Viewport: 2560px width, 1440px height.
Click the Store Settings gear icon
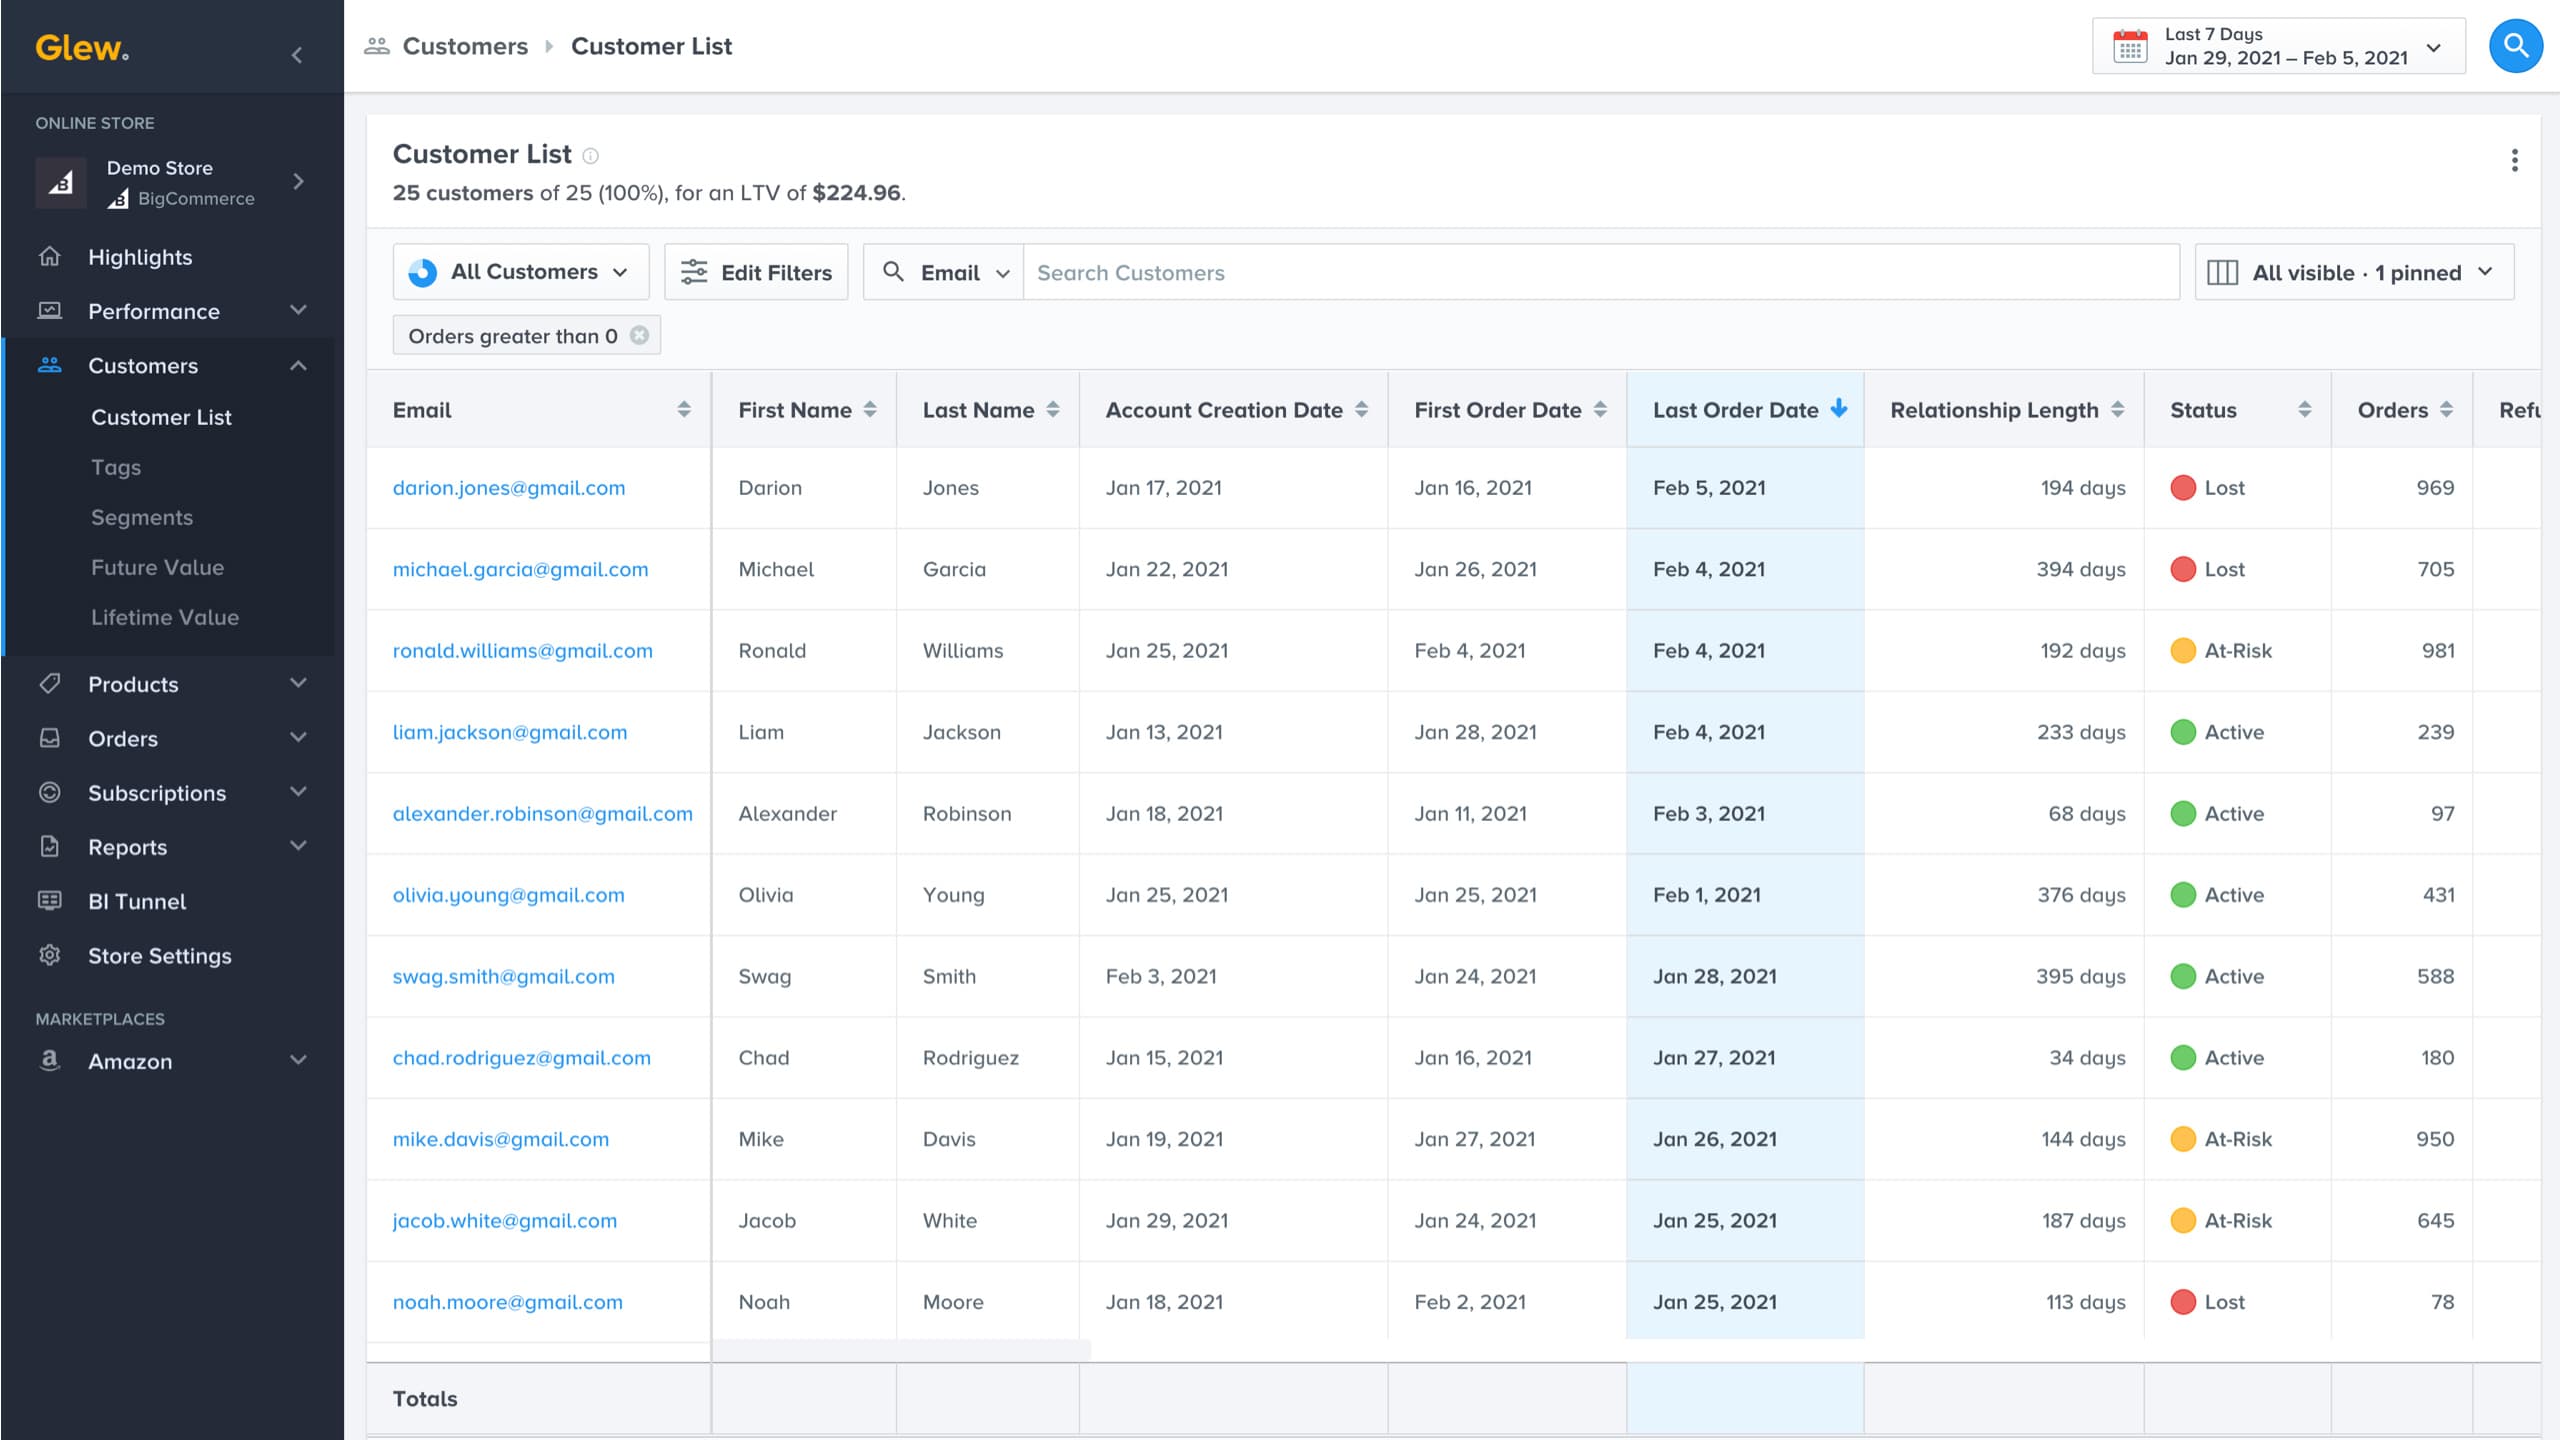click(x=50, y=955)
